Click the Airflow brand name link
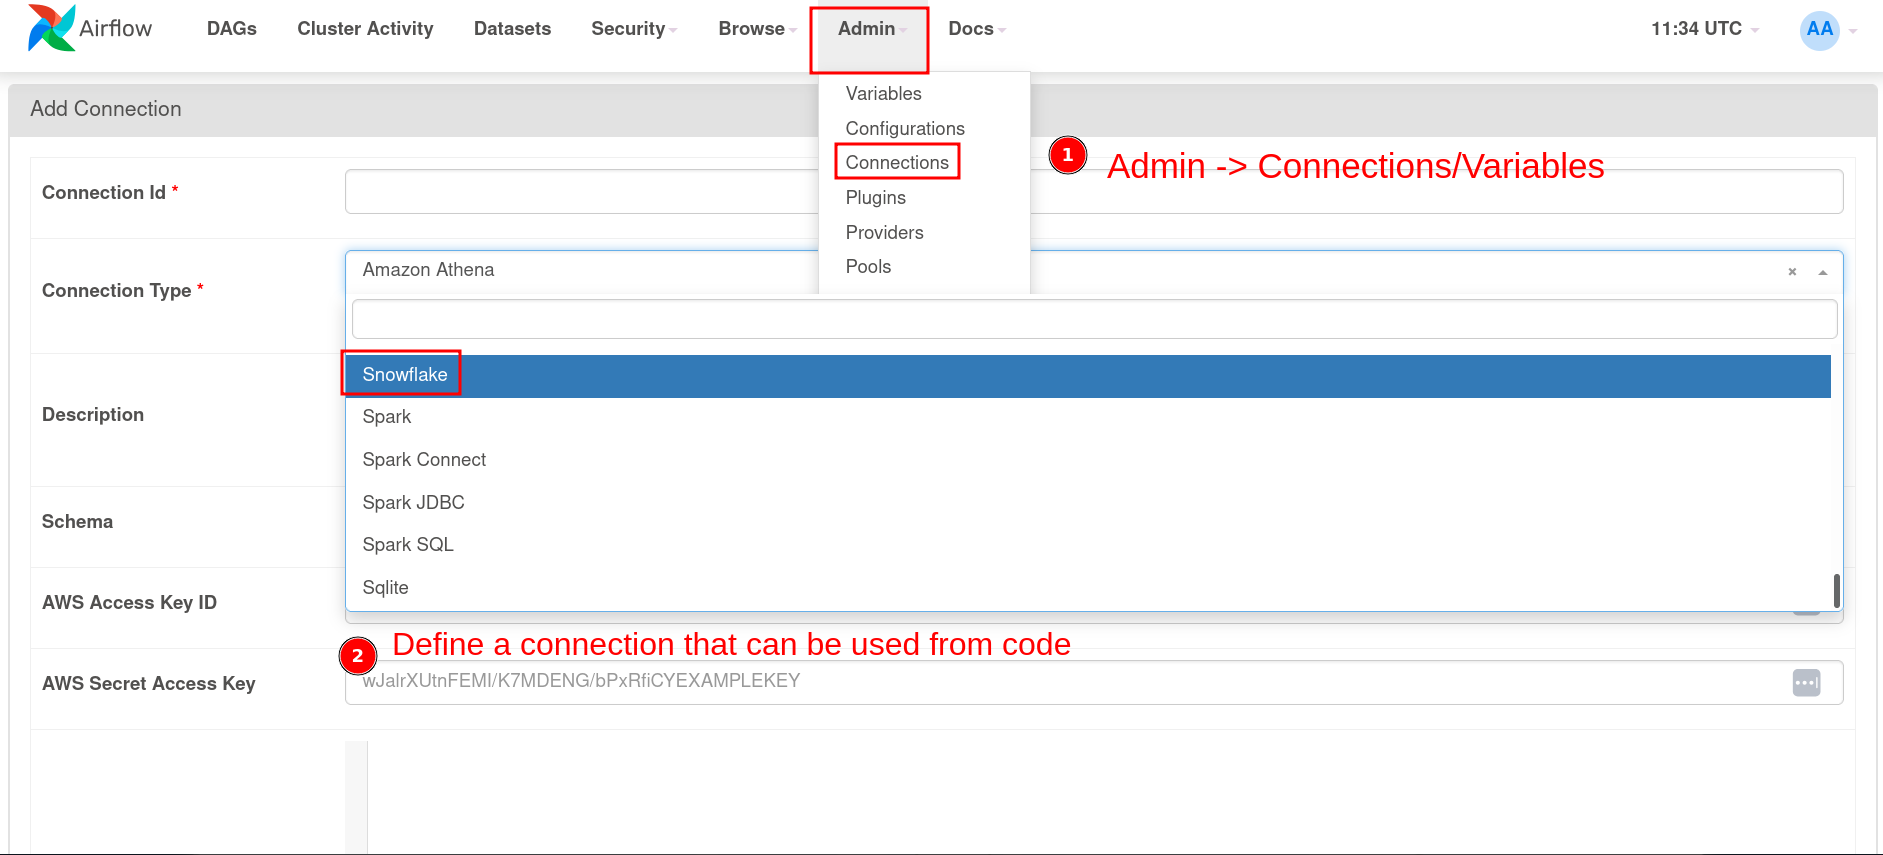 116,28
